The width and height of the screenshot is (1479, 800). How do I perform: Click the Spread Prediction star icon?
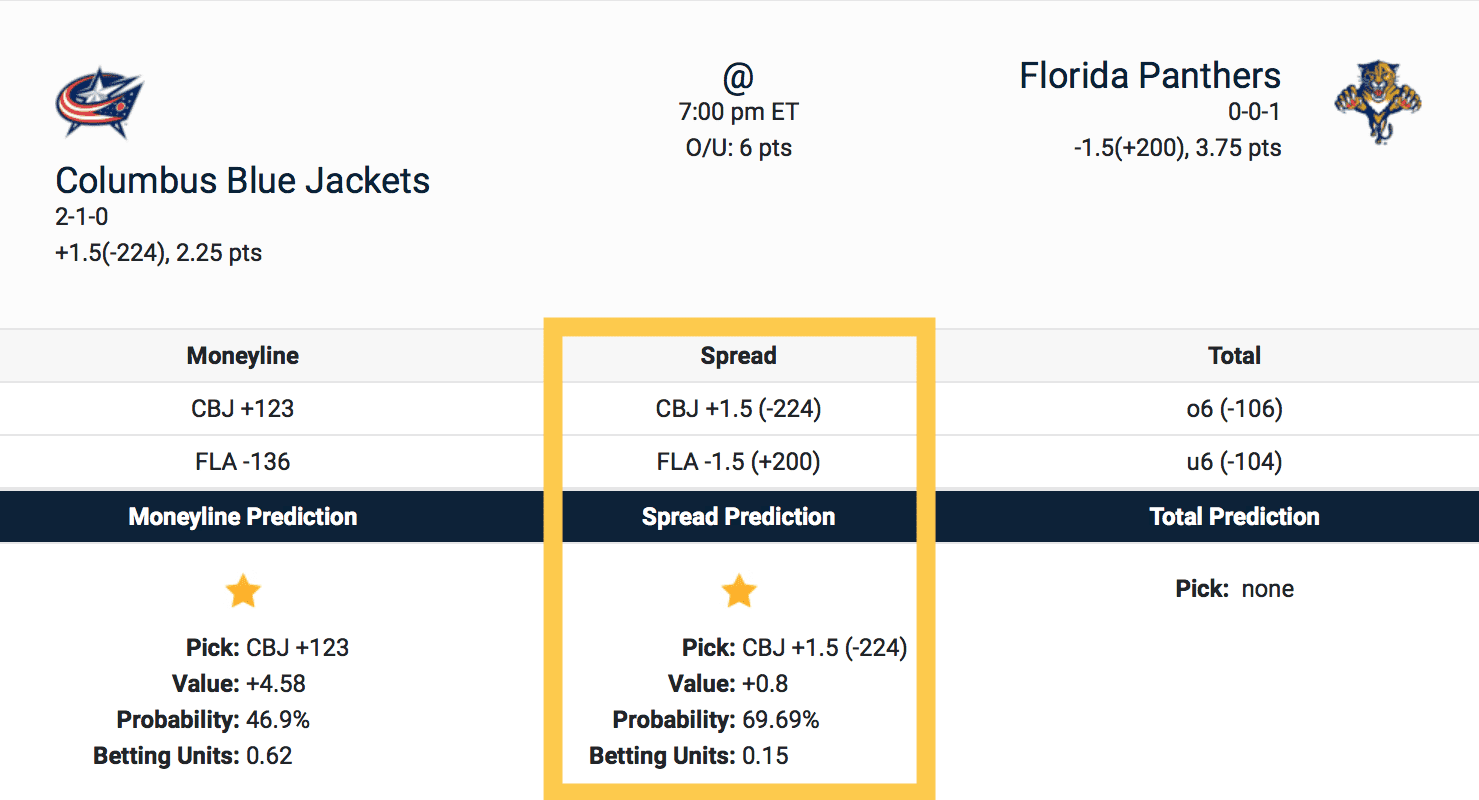pos(739,591)
